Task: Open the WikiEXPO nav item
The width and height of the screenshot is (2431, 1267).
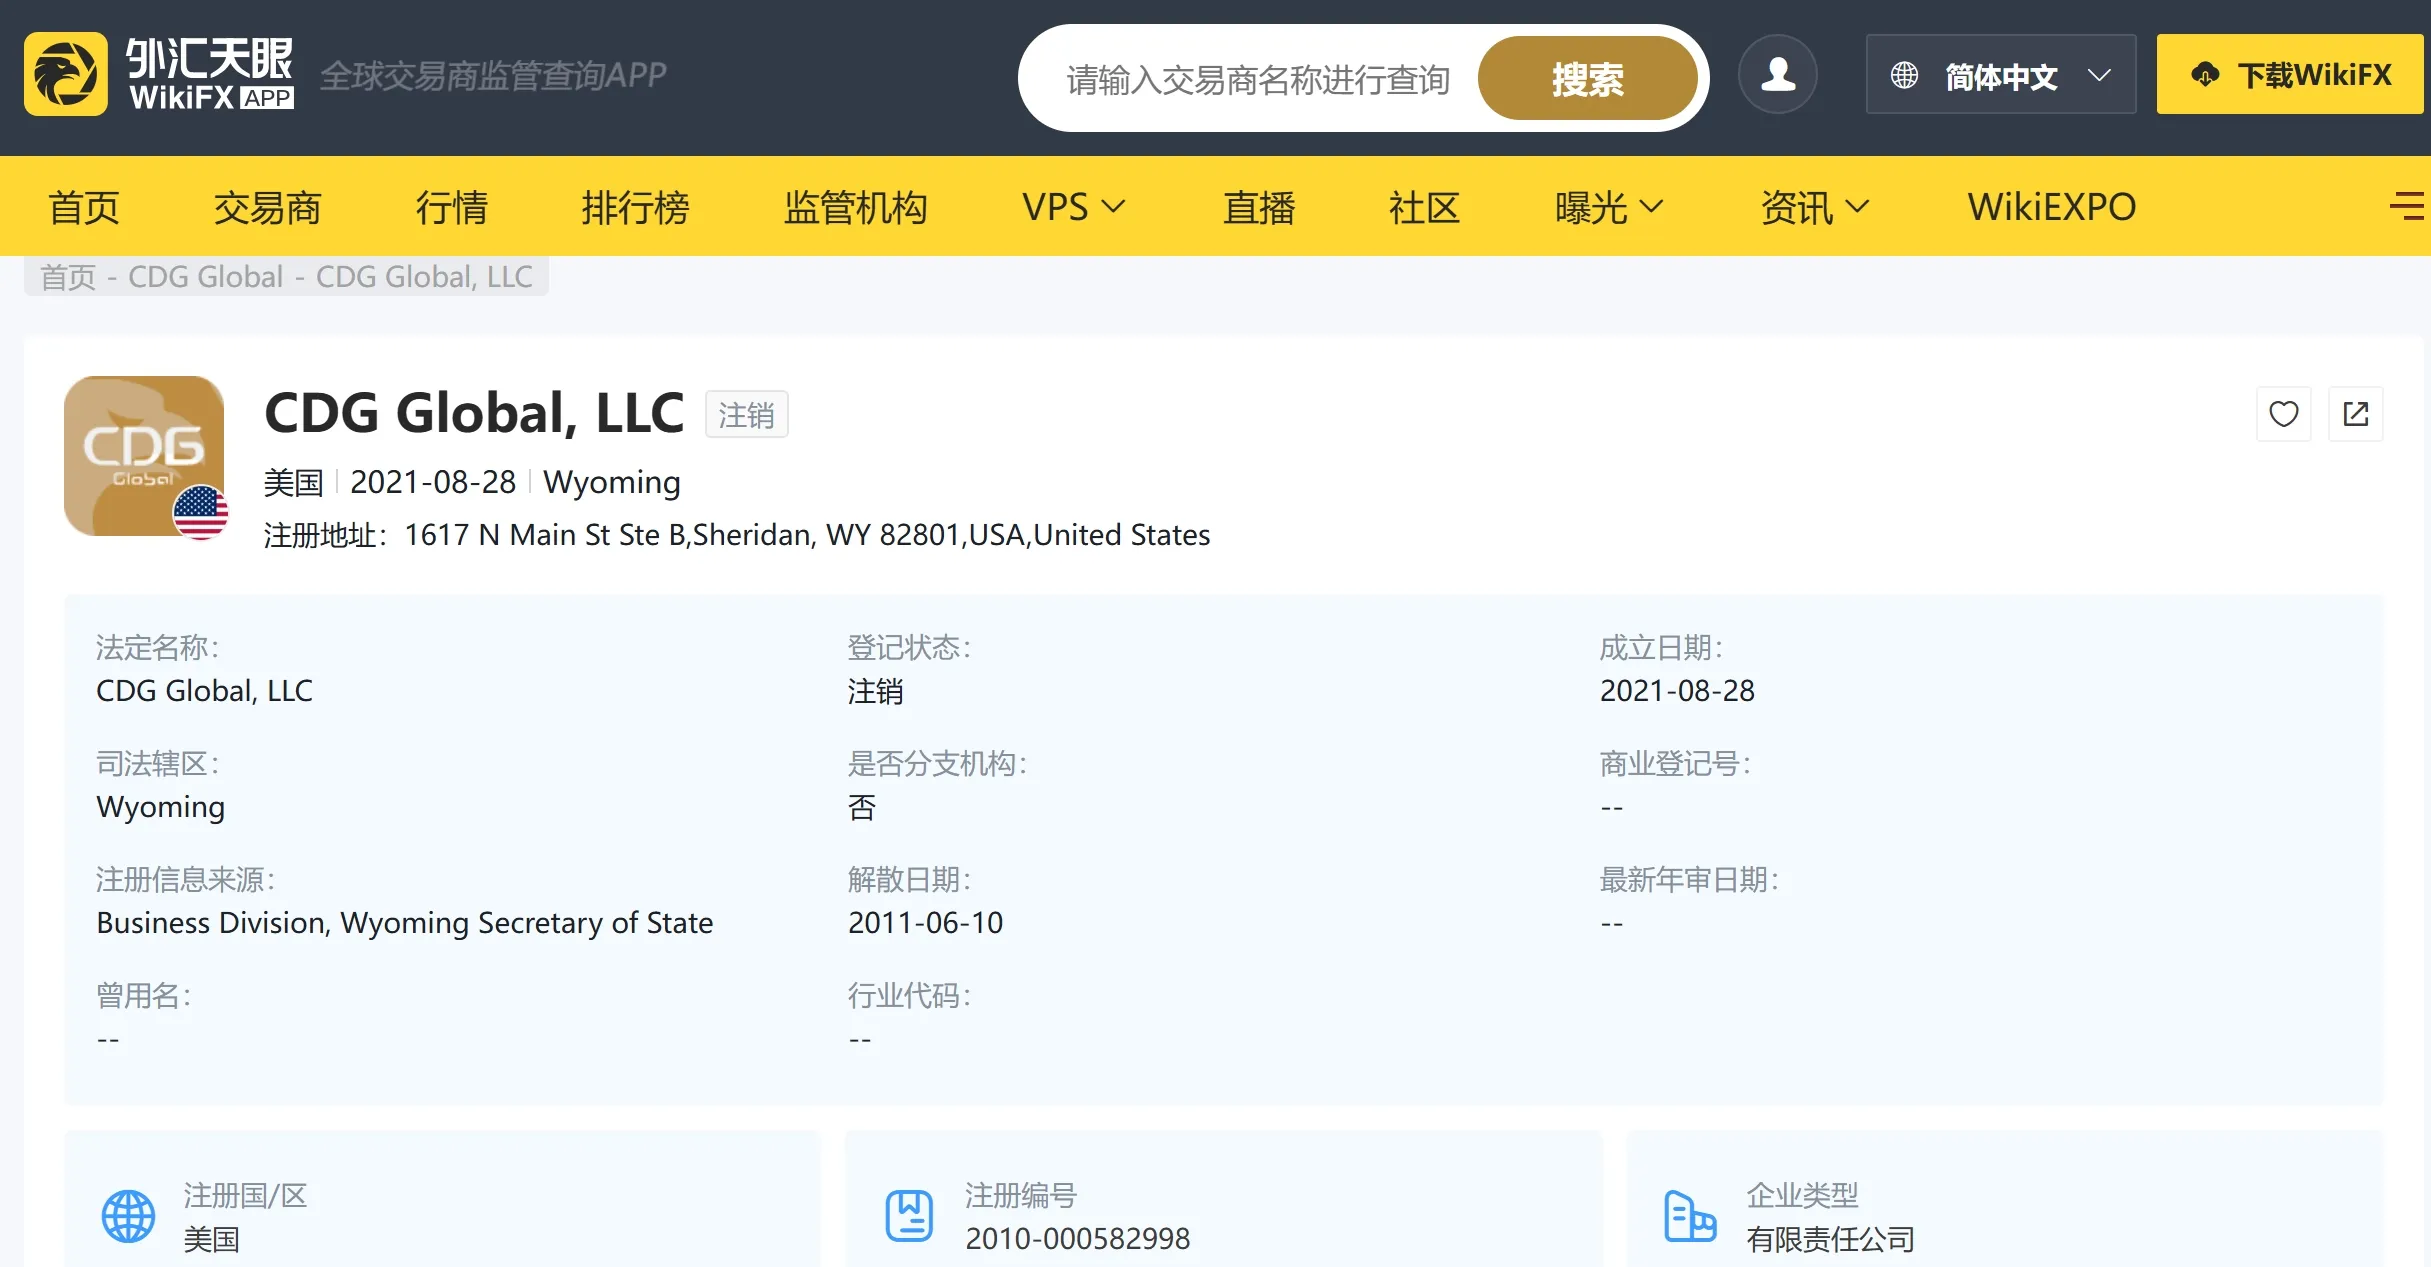Action: [x=2052, y=207]
